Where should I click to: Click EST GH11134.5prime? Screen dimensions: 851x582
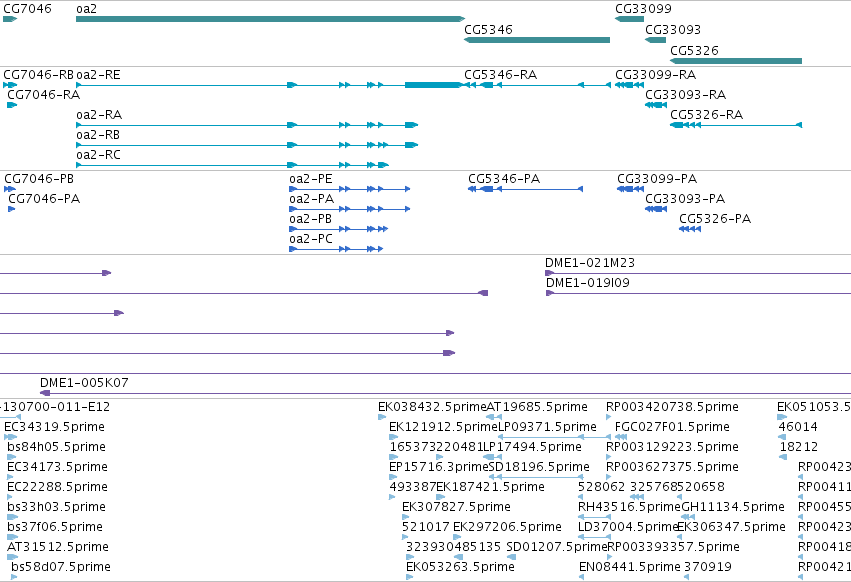tap(733, 507)
